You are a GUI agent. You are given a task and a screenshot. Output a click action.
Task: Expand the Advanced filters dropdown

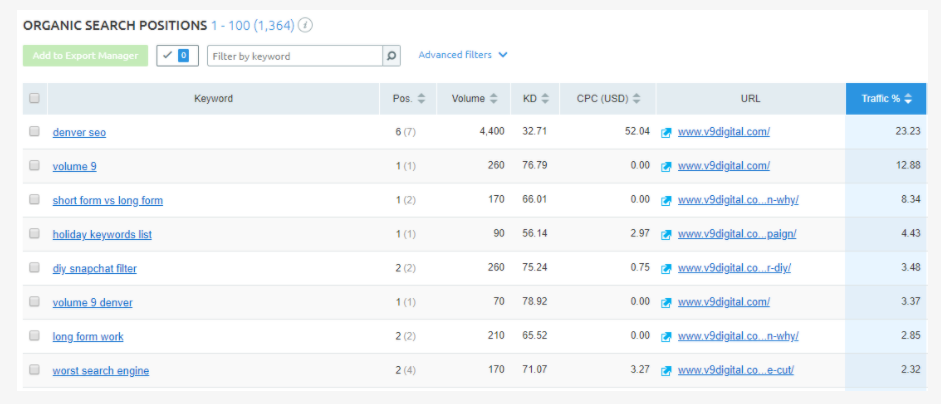point(463,55)
